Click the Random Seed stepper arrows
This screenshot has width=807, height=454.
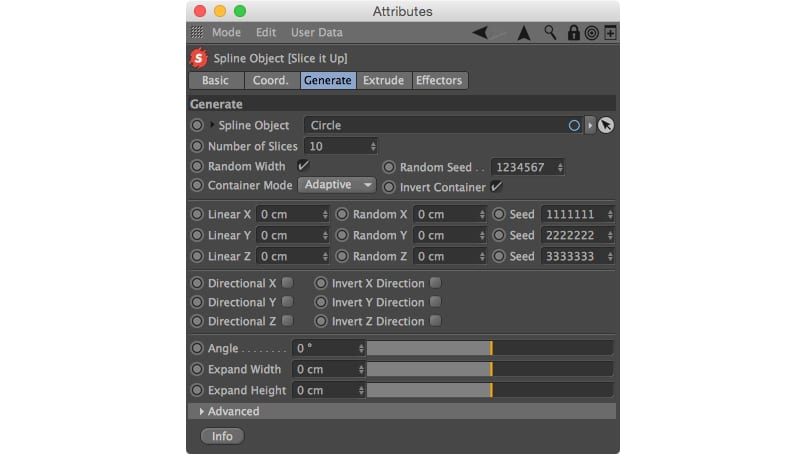(560, 167)
